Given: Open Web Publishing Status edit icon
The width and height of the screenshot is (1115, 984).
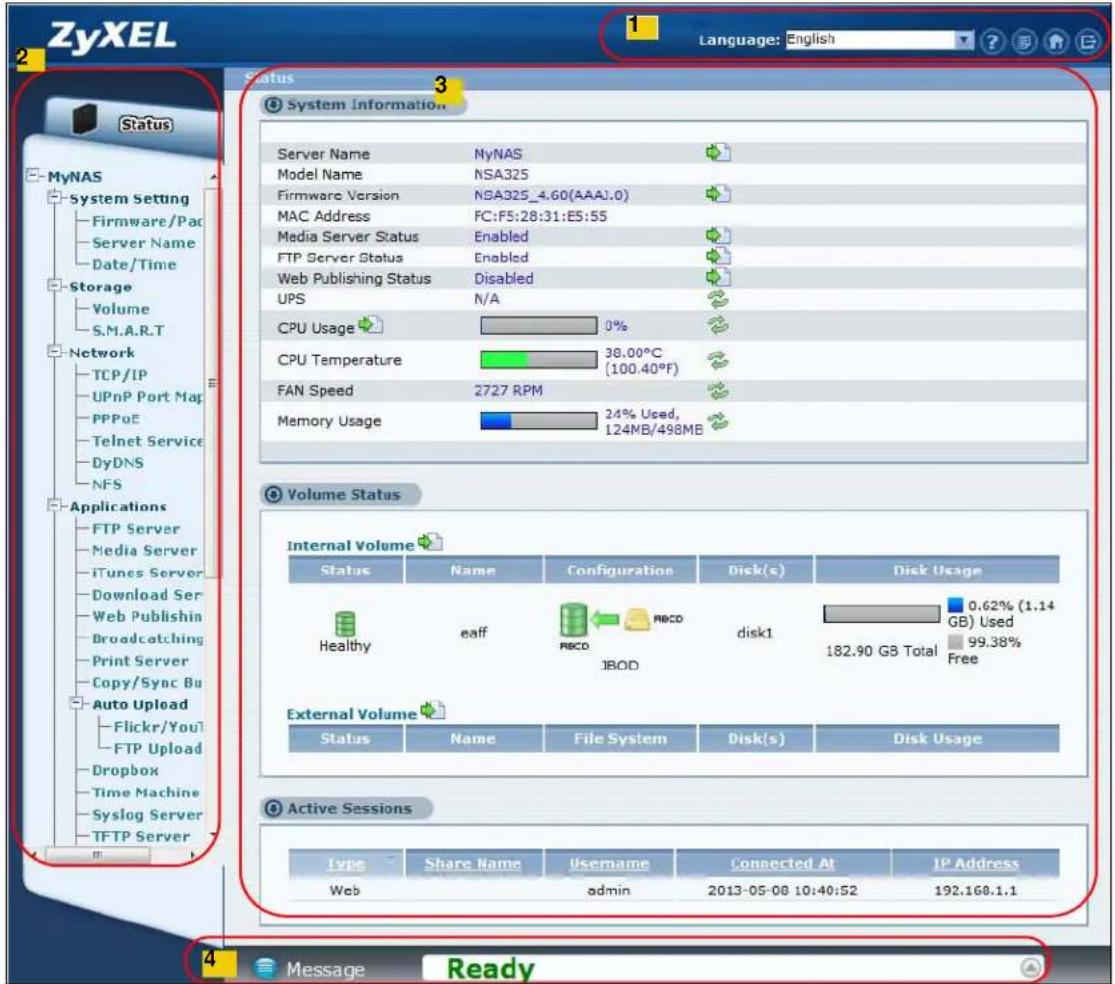Looking at the screenshot, I should coord(718,277).
